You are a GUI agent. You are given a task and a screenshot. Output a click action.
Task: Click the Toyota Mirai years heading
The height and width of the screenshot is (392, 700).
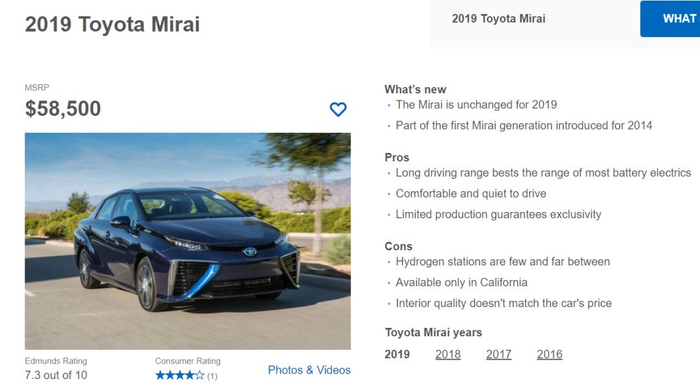(x=433, y=333)
